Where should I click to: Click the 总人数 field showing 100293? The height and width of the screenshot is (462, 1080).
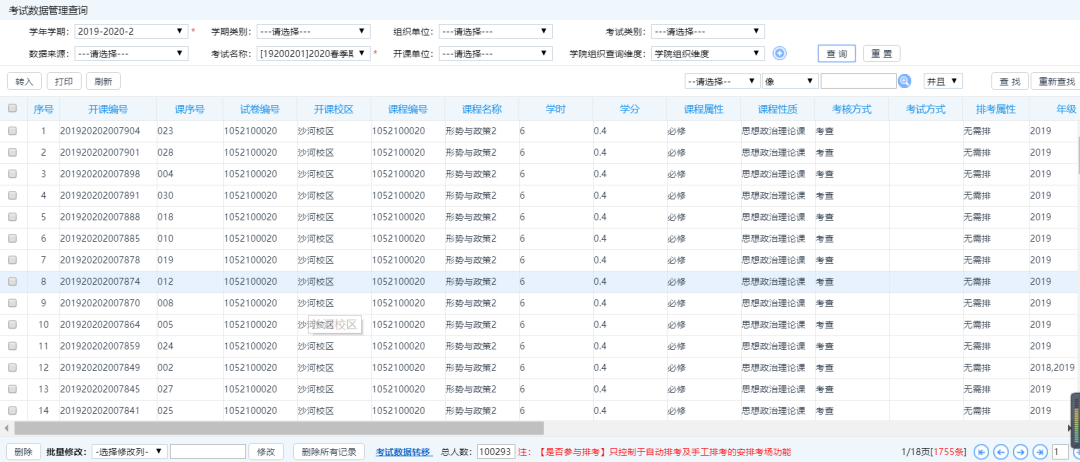pos(495,452)
